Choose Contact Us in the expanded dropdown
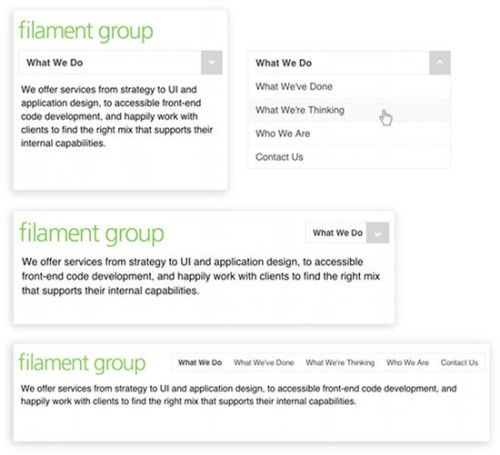Image resolution: width=500 pixels, height=455 pixels. 349,157
